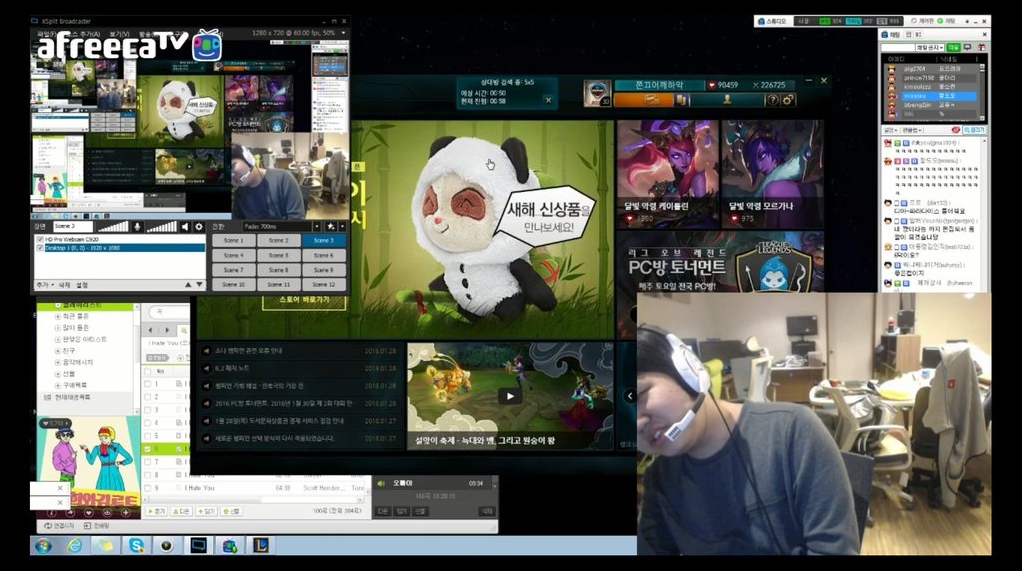The height and width of the screenshot is (571, 1022).
Task: Click the previous arrow beside video banner
Action: (630, 396)
